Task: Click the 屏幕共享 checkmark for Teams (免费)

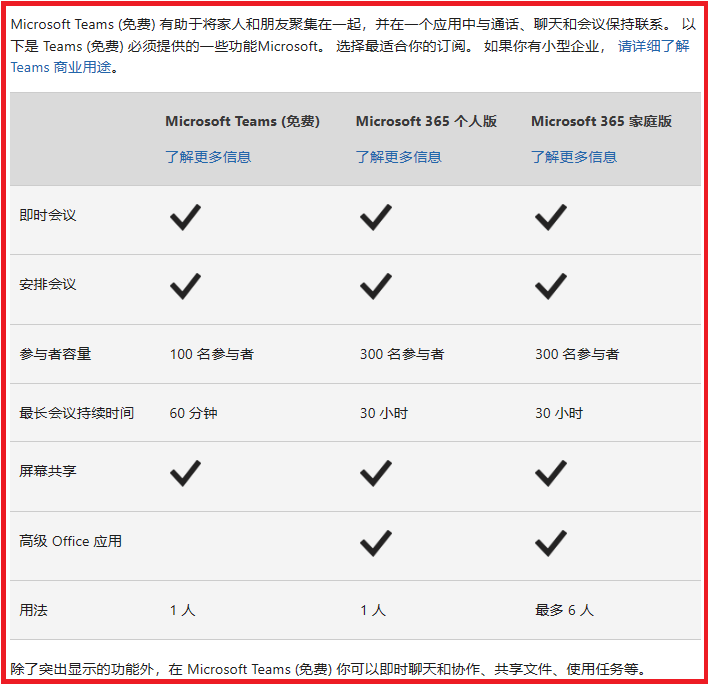Action: click(186, 473)
